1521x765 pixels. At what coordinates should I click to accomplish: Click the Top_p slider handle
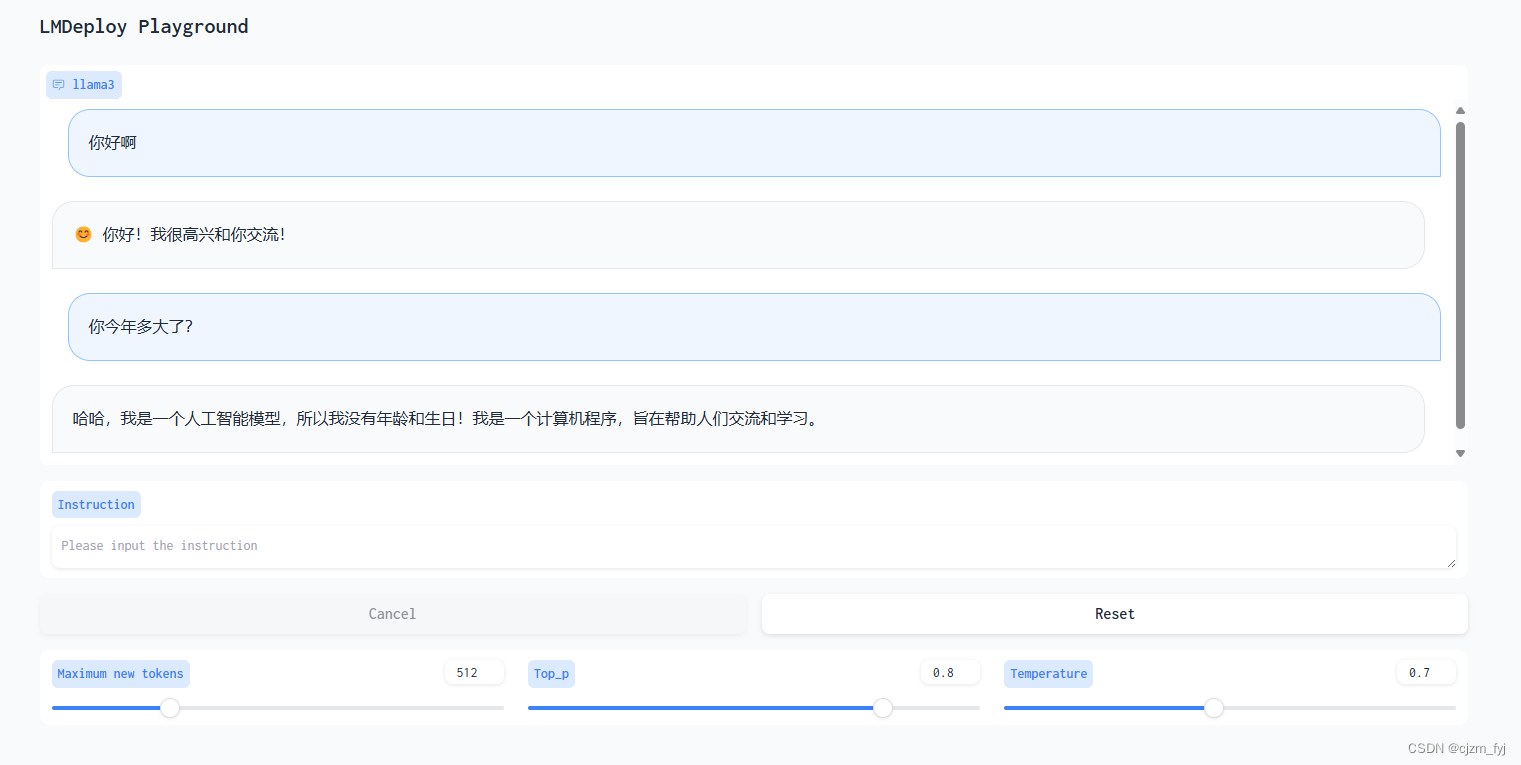(883, 707)
